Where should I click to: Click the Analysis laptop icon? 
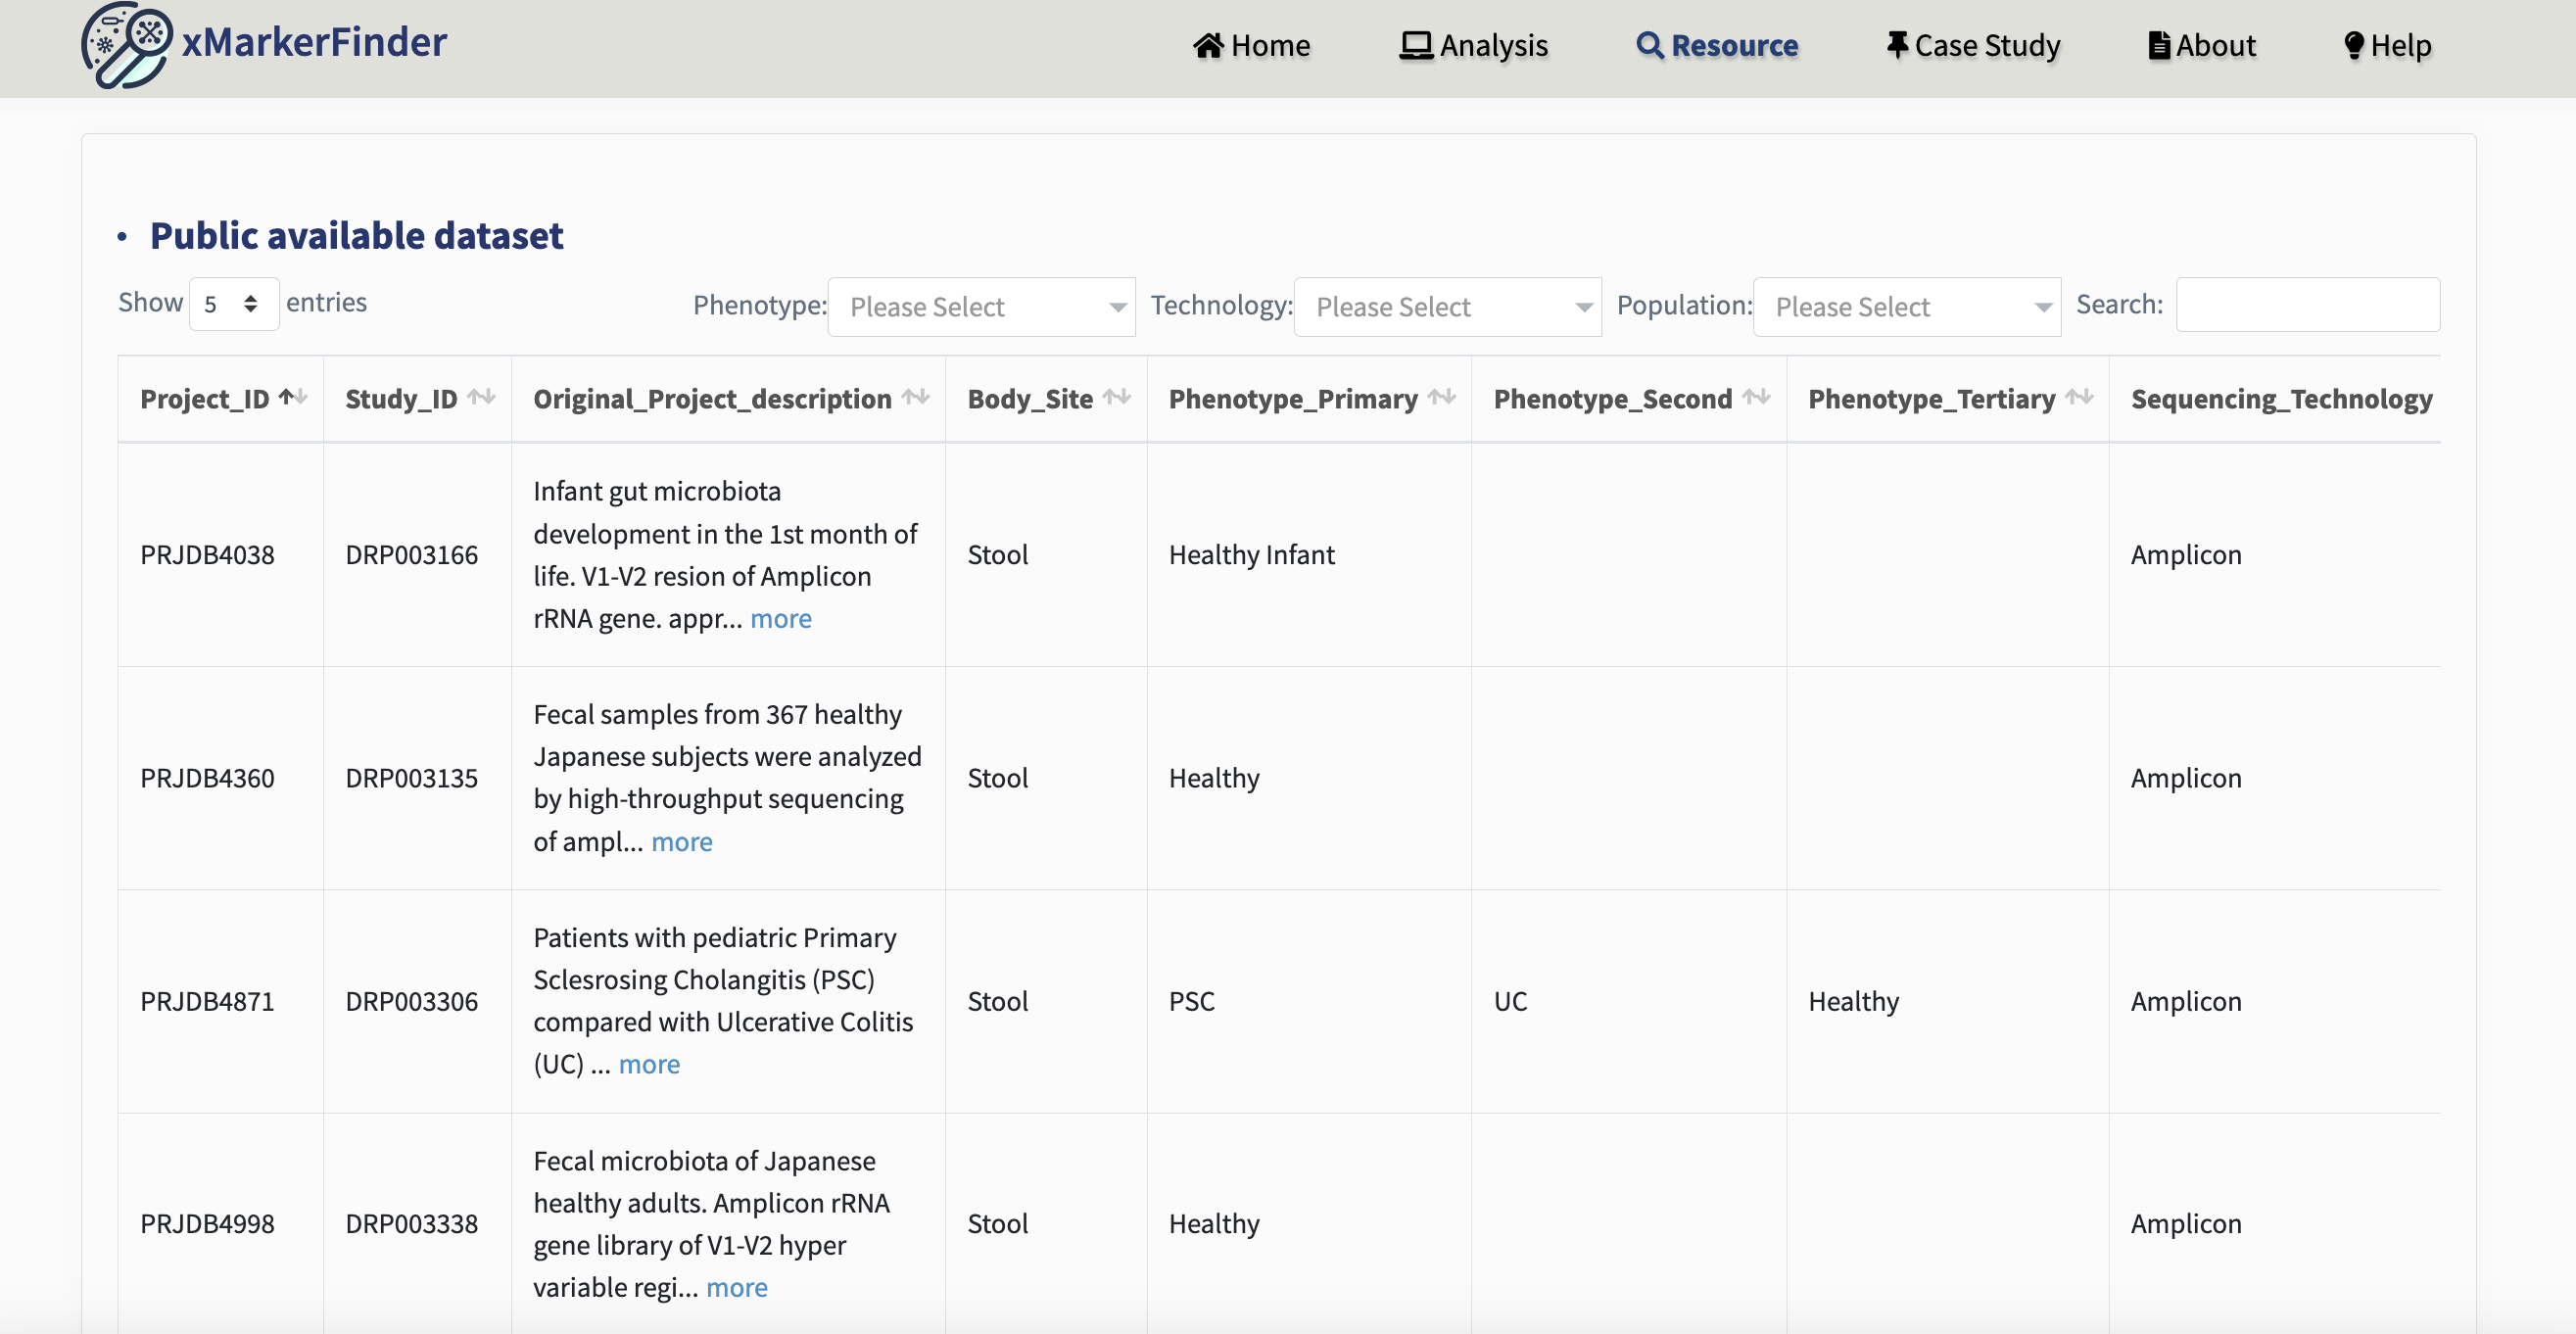coord(1416,46)
